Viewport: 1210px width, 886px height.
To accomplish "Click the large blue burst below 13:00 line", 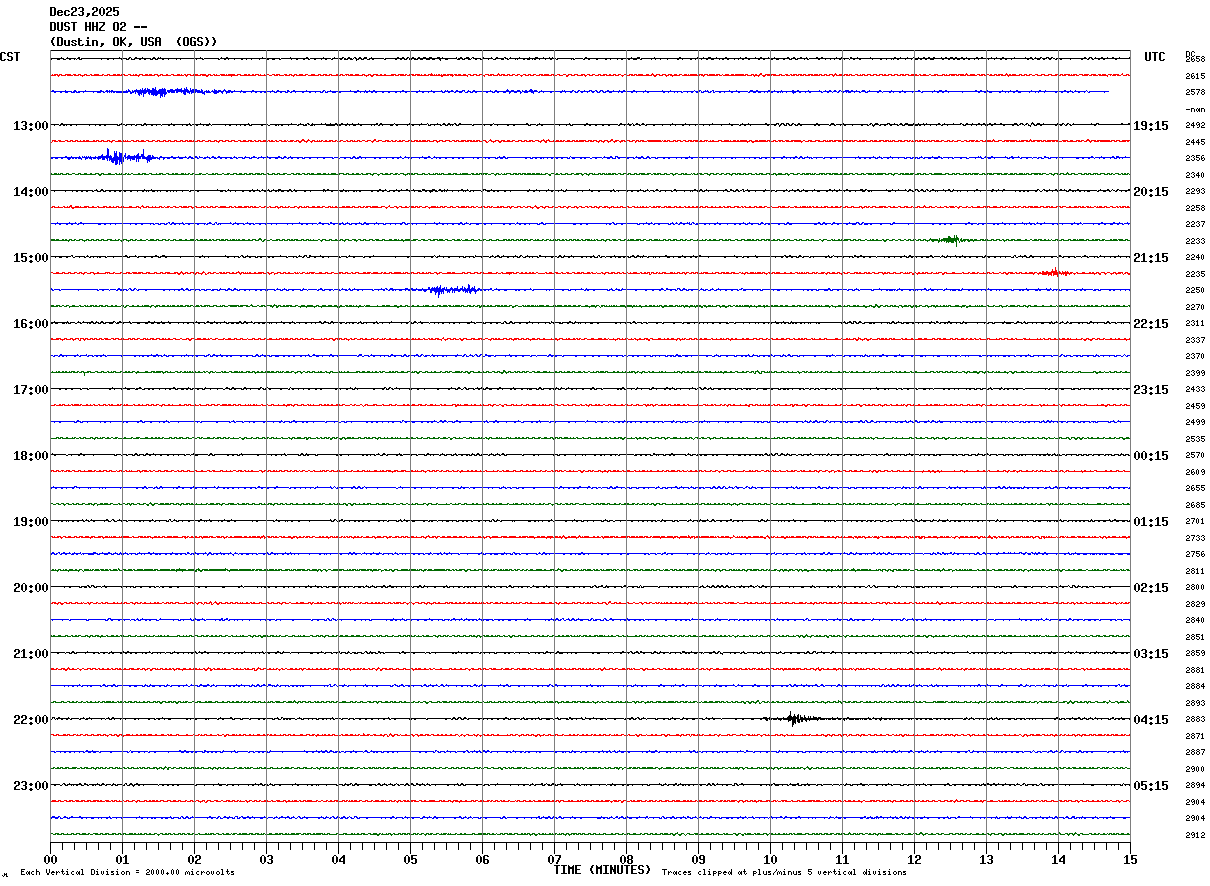I will (x=116, y=157).
